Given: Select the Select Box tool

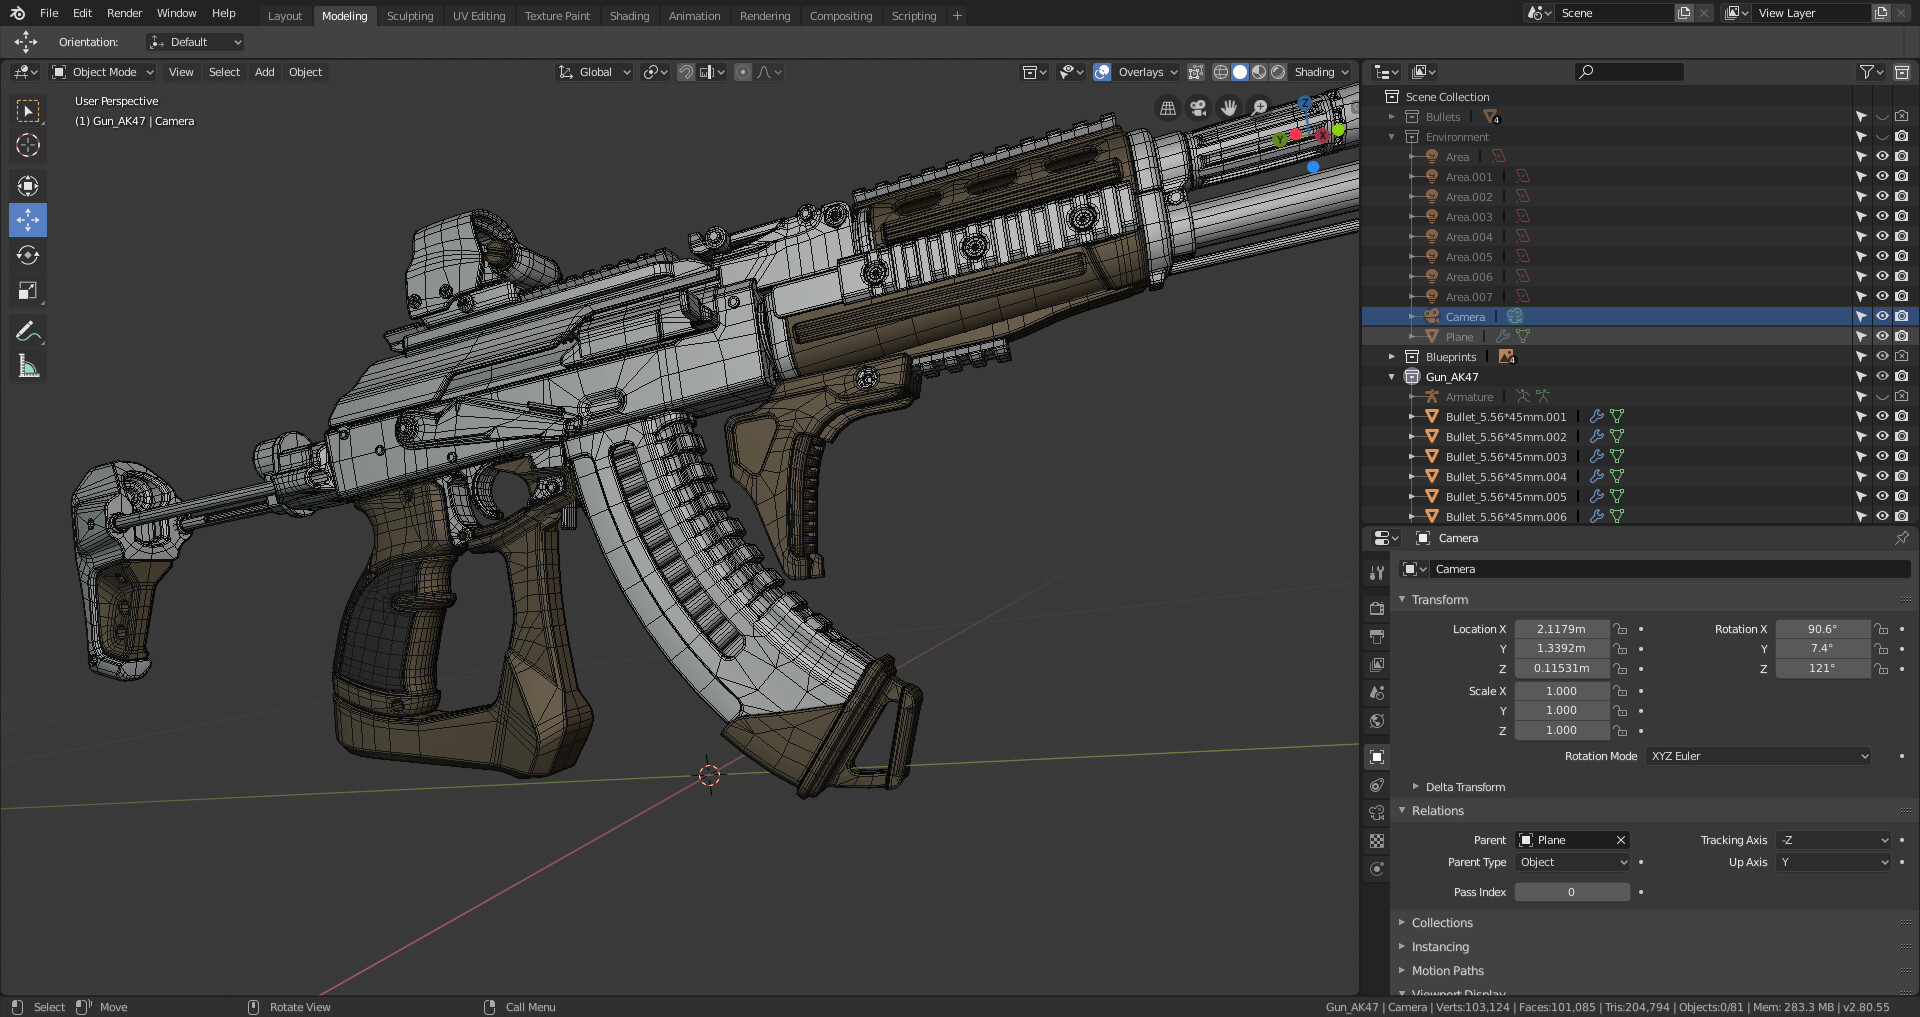Looking at the screenshot, I should 28,110.
